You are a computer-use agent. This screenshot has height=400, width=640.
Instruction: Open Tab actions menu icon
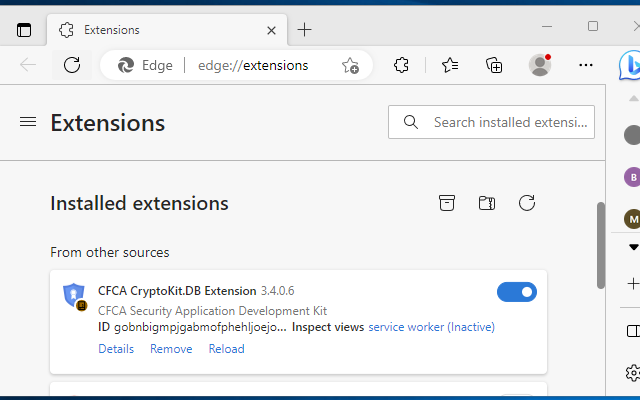point(24,29)
